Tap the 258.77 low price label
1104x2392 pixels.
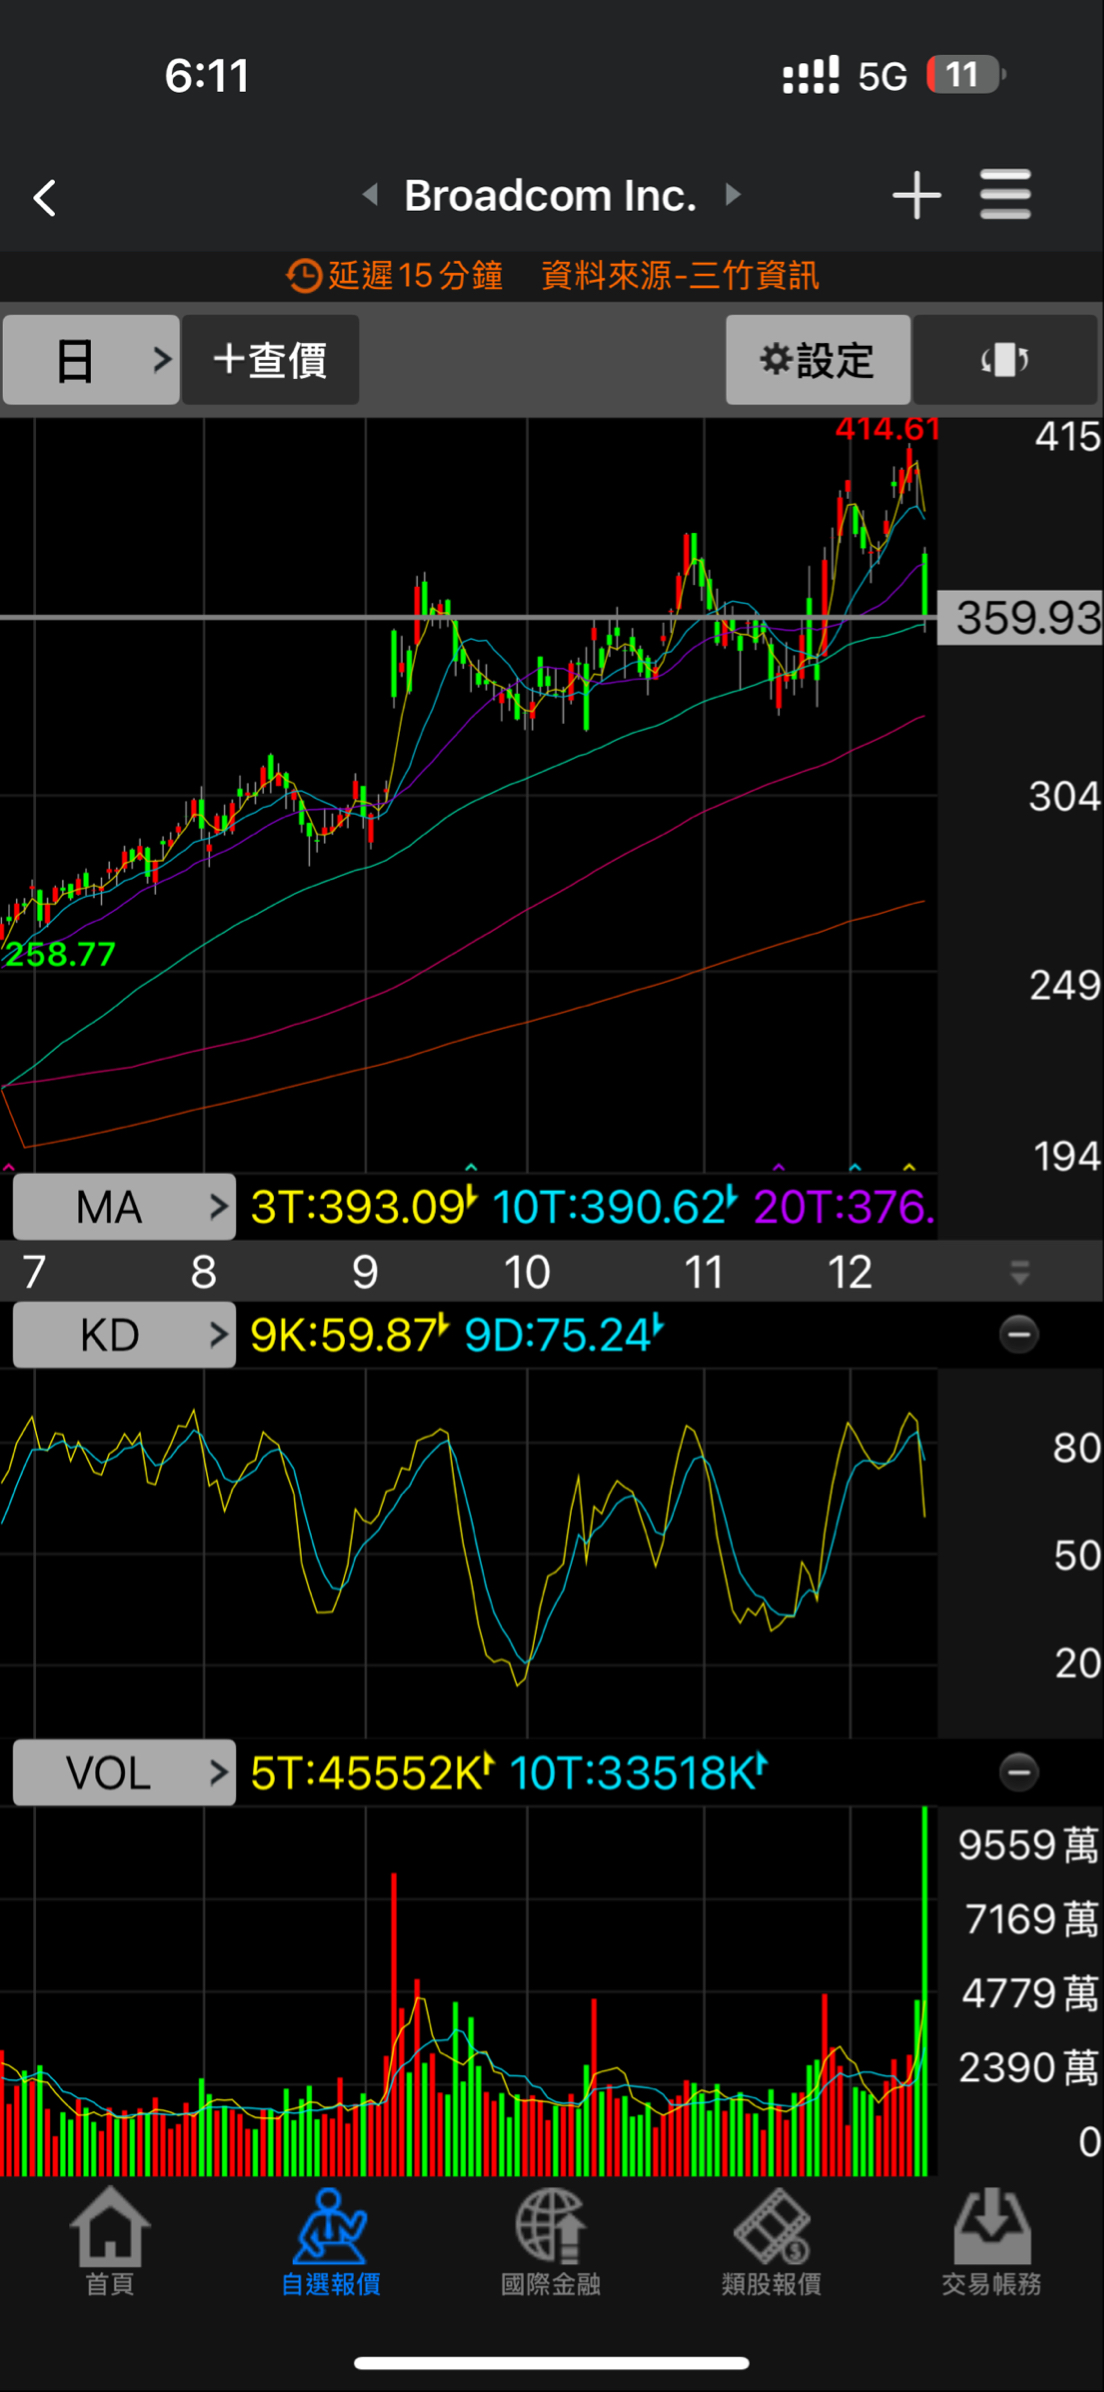click(x=60, y=954)
